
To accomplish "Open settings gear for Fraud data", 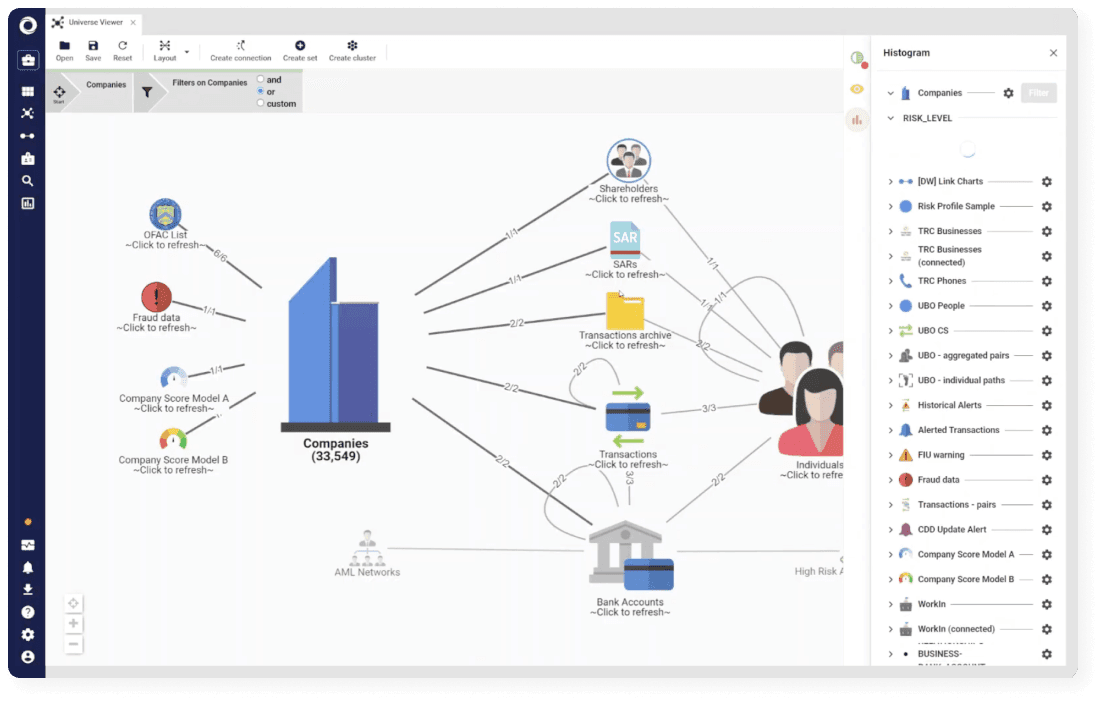I will tap(1047, 480).
